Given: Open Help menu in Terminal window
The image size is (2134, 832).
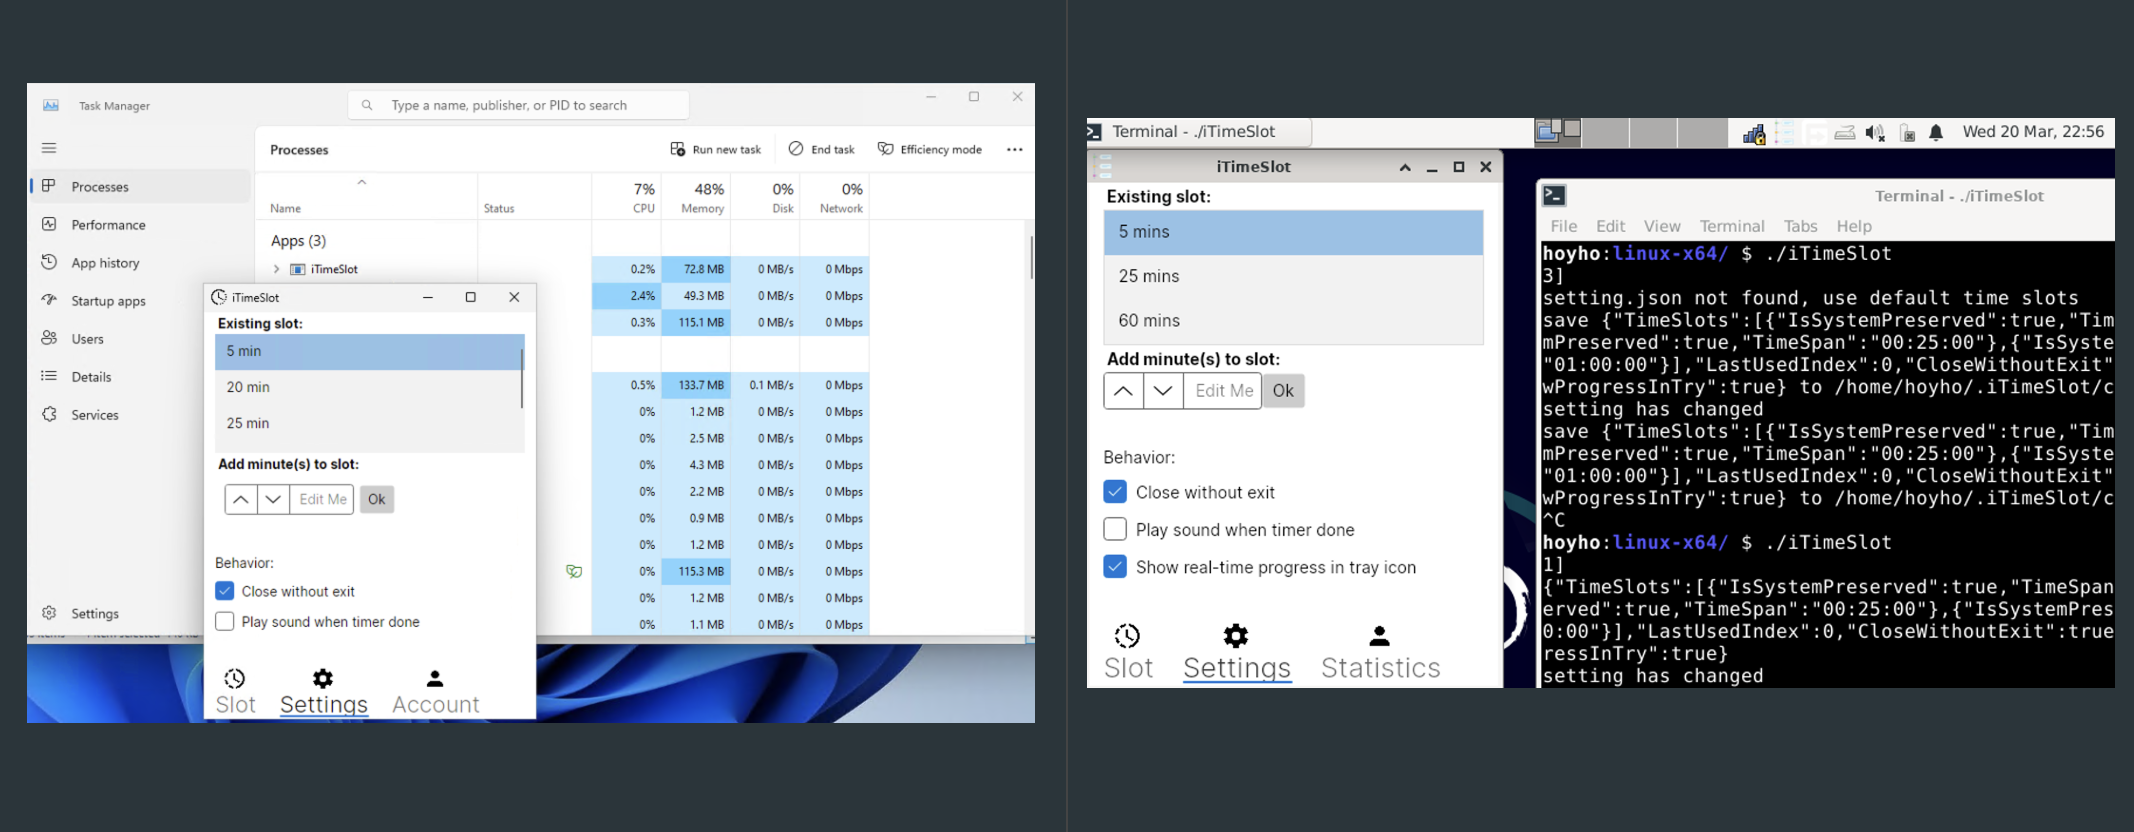Looking at the screenshot, I should point(1854,226).
